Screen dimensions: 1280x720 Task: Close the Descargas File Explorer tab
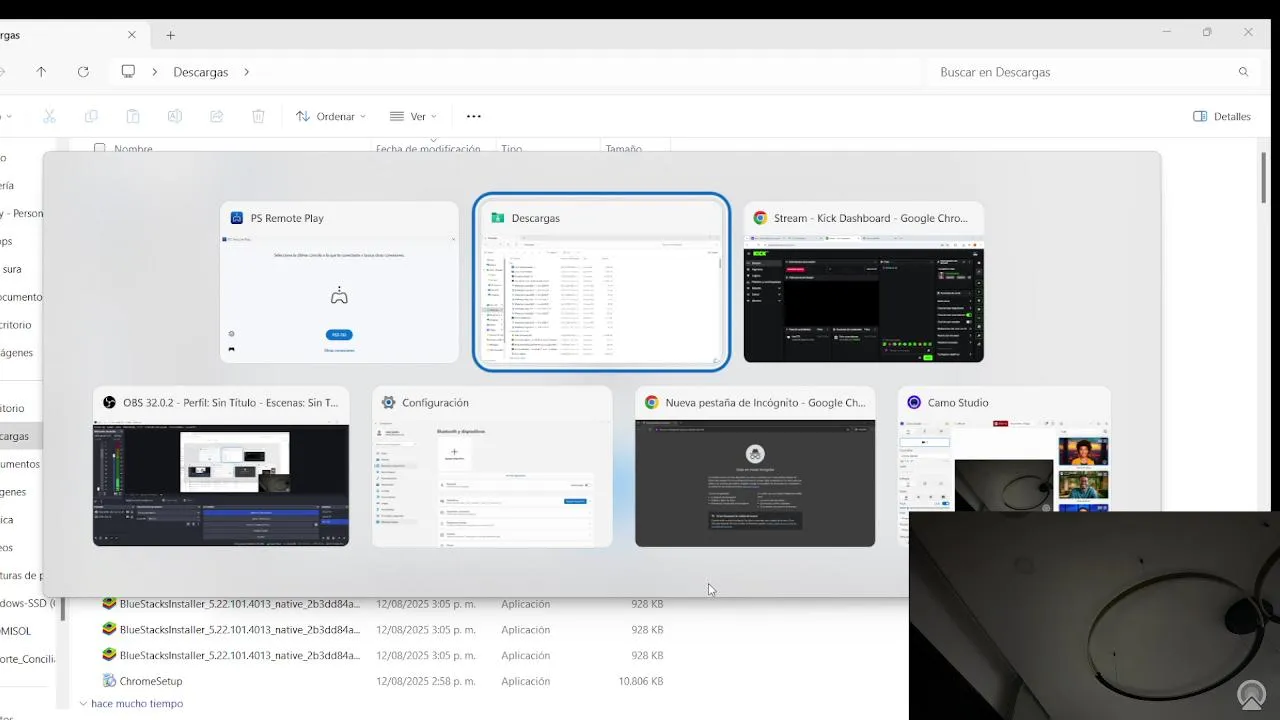point(132,35)
